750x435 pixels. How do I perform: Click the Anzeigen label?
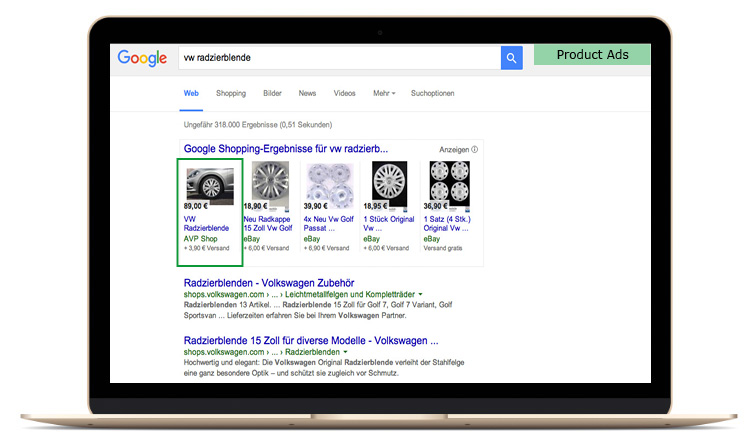click(454, 150)
